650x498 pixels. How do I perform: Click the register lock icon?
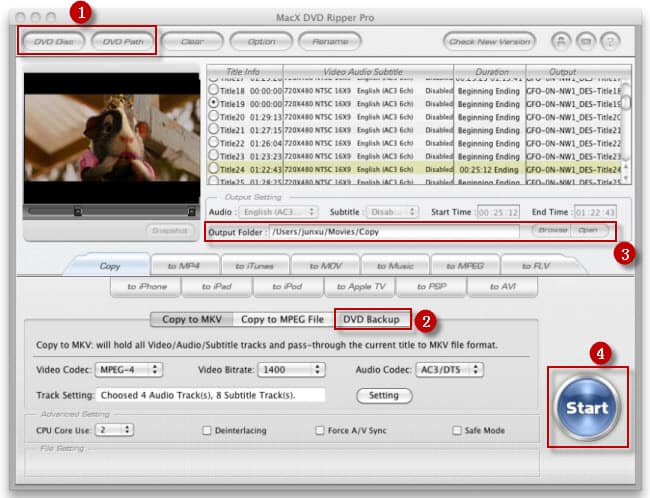click(561, 41)
